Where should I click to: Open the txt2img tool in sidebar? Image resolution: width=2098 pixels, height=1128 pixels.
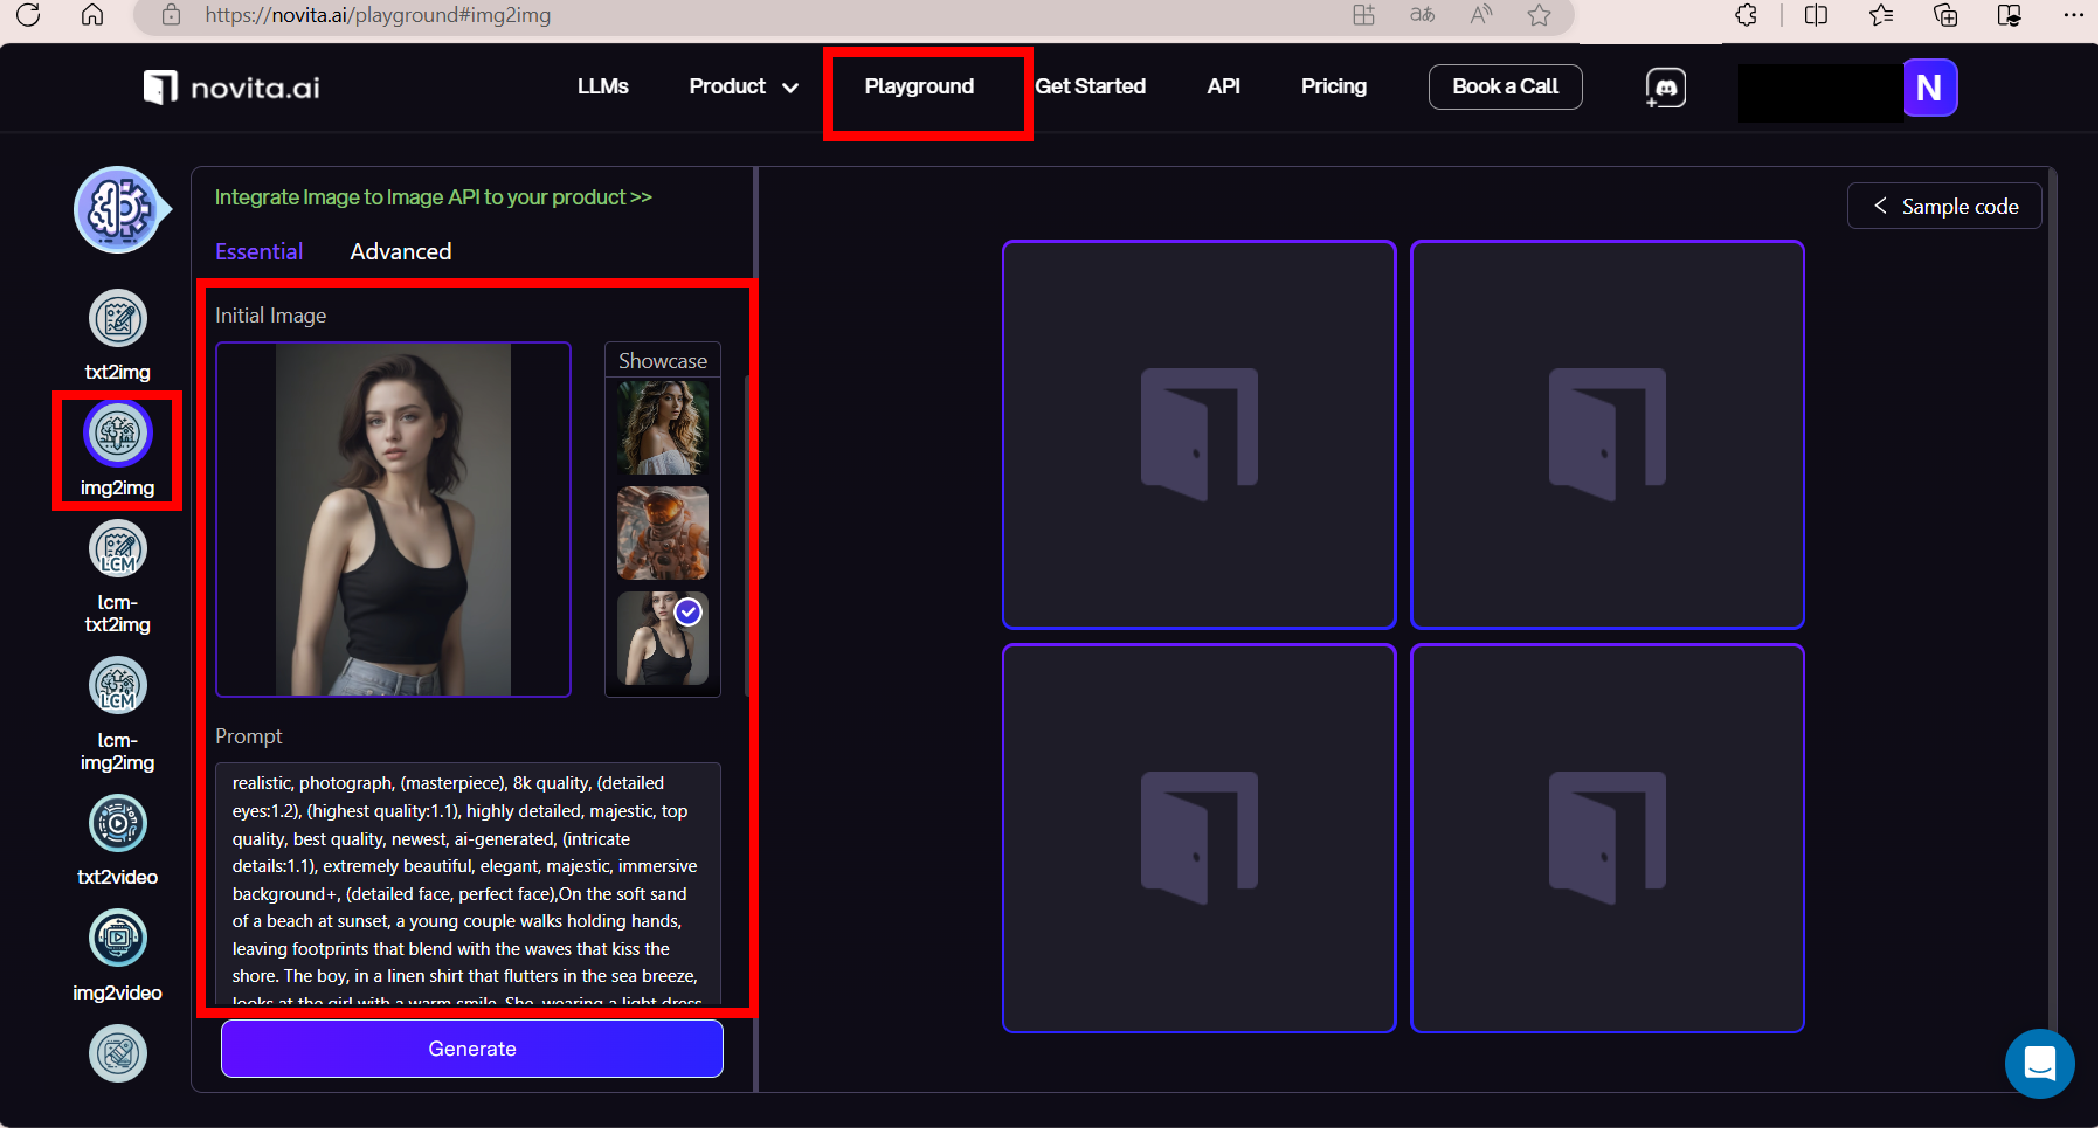click(118, 320)
